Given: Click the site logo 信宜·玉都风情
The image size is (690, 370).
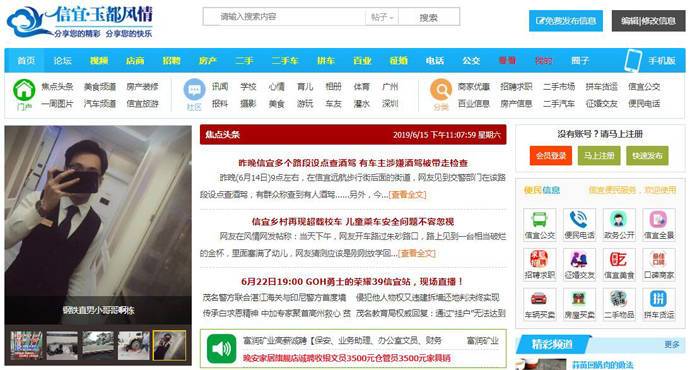Looking at the screenshot, I should point(80,21).
